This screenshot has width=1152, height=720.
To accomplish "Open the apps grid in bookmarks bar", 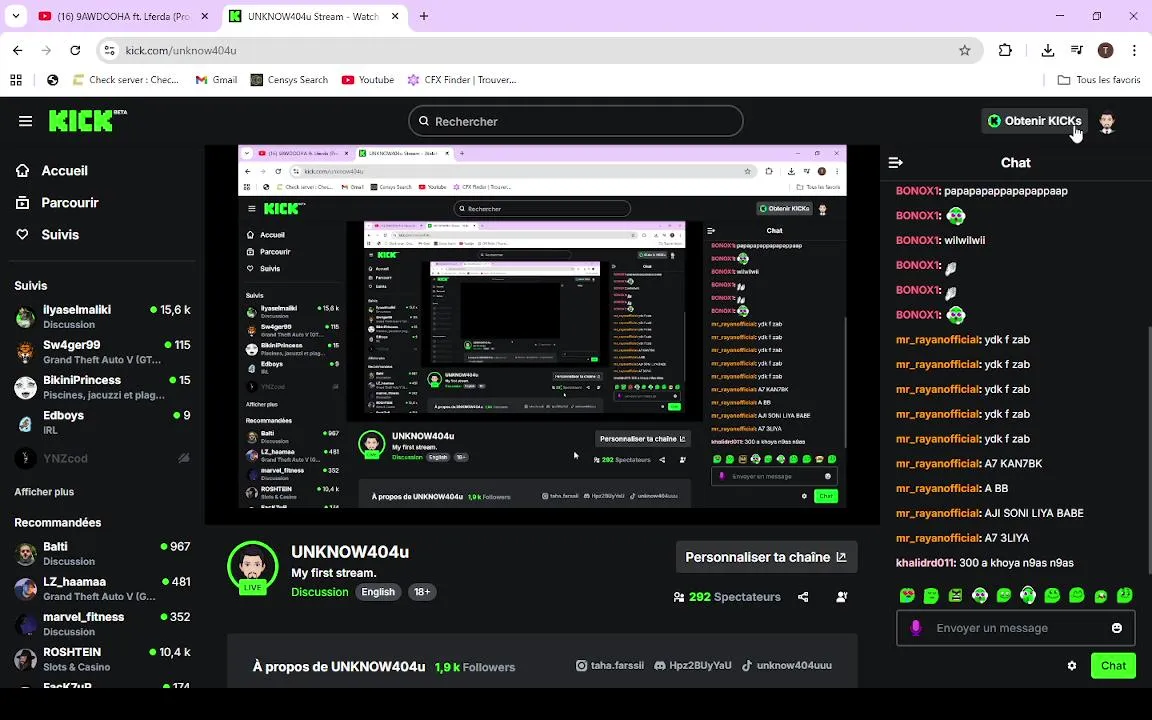I will (15, 79).
